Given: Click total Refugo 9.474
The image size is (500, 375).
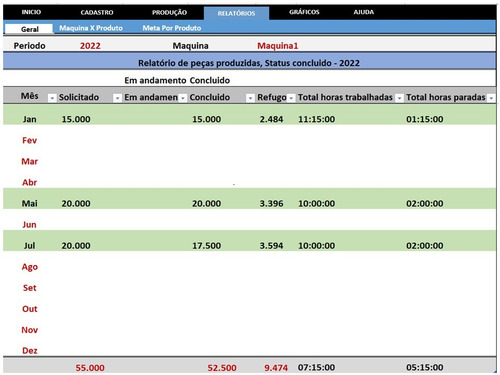Looking at the screenshot, I should click(276, 368).
